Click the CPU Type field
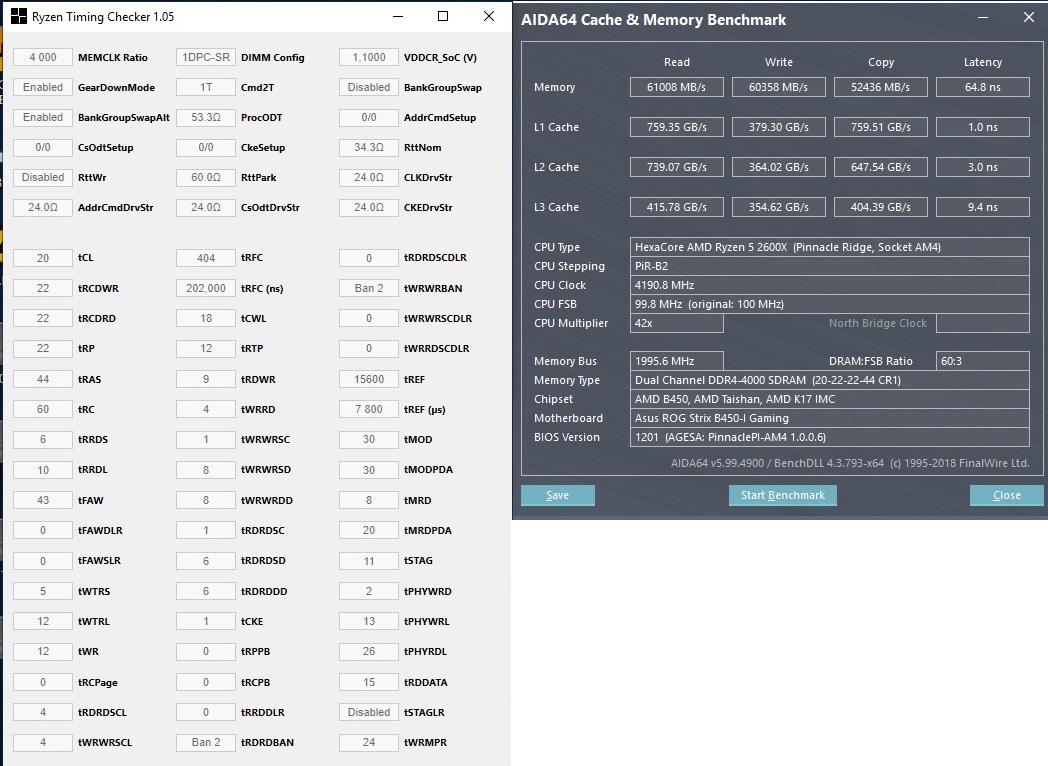 829,247
